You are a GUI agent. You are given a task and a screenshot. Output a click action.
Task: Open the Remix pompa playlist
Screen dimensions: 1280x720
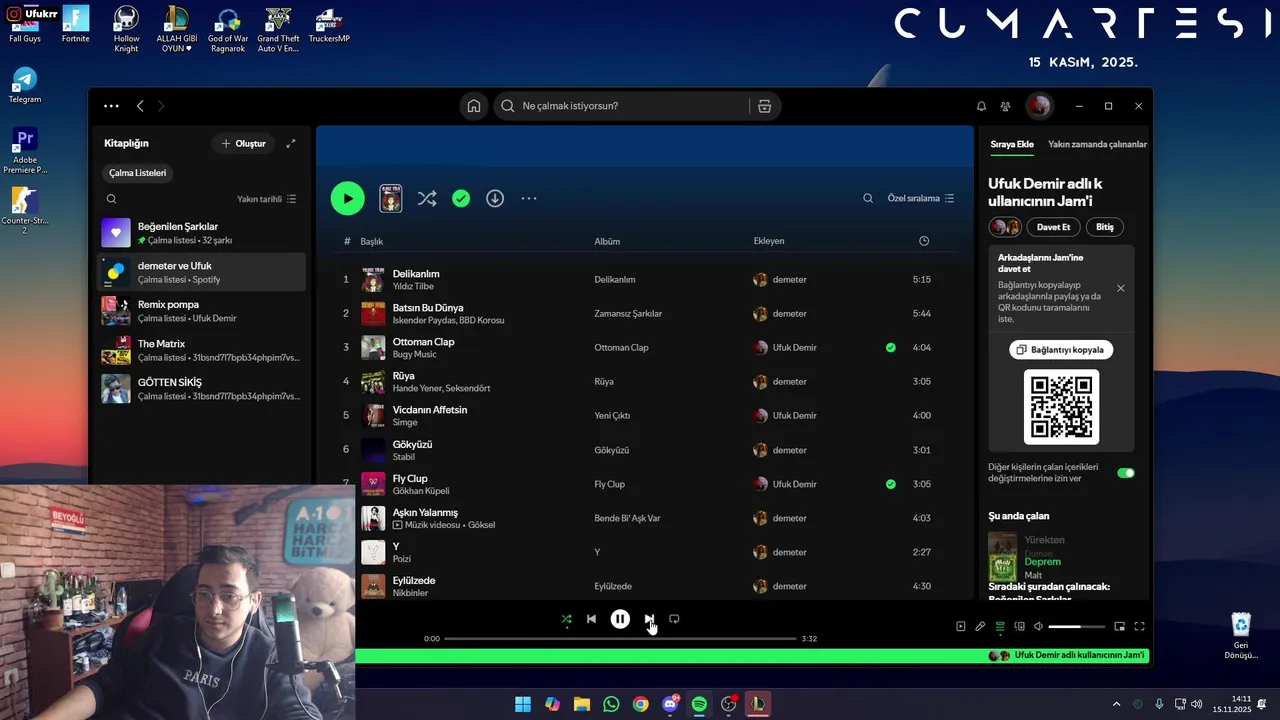click(201, 311)
